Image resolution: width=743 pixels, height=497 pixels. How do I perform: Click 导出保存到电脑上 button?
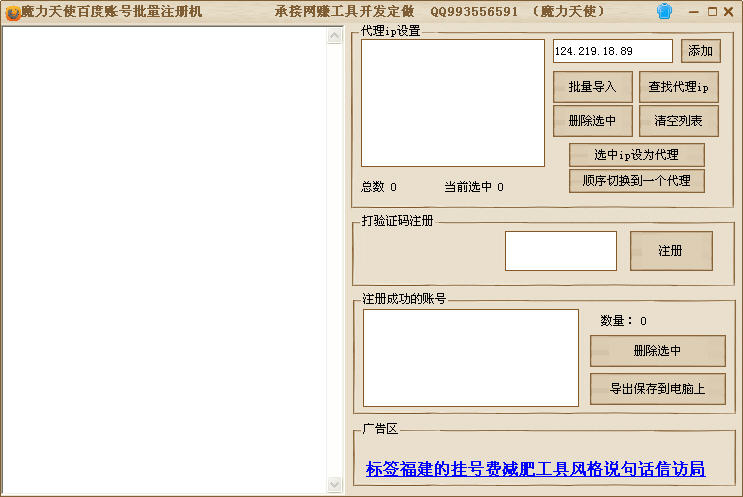[x=657, y=389]
